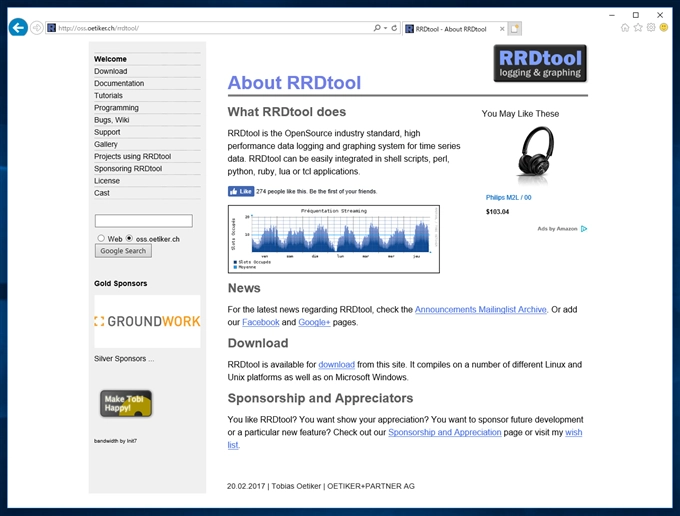Click the search magnifier in address bar

coord(377,28)
